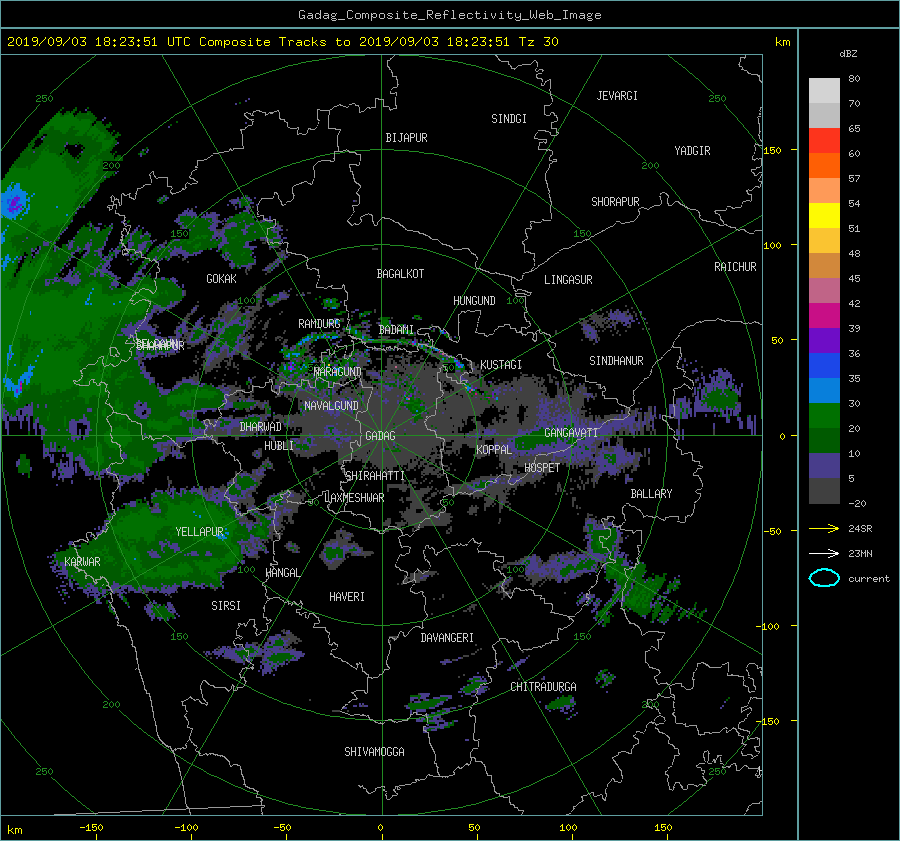Screen dimensions: 900x841
Task: Click the BALLARY city label
Action: 651,494
